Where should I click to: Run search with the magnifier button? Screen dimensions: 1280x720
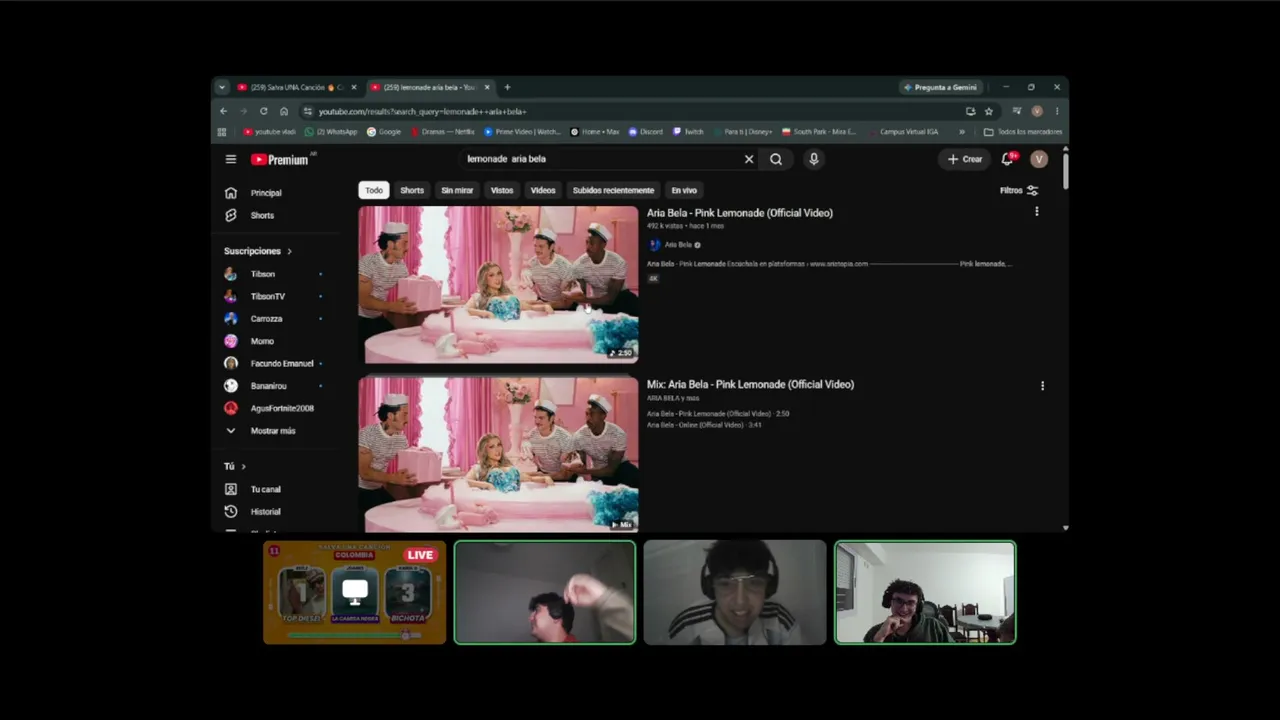tap(776, 159)
